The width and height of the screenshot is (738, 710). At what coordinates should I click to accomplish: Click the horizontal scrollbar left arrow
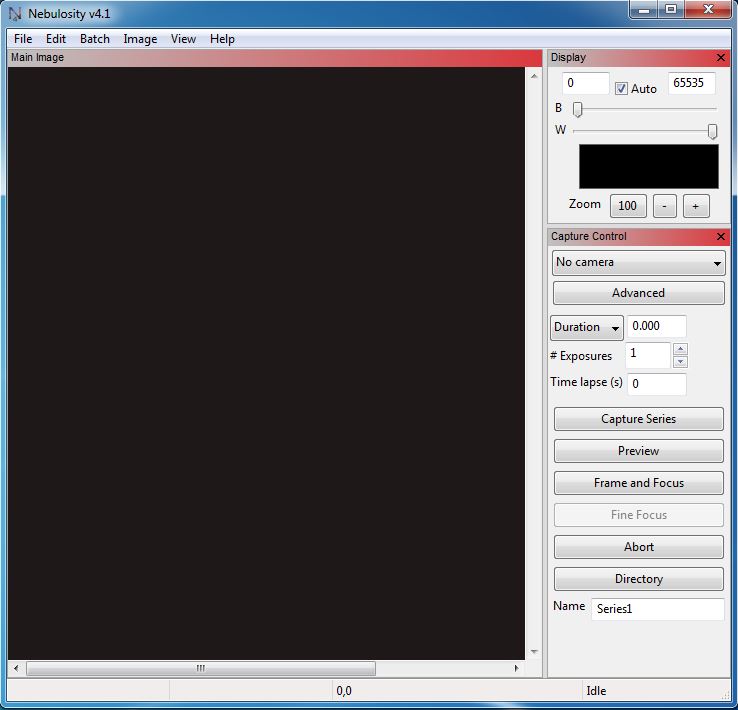point(16,668)
